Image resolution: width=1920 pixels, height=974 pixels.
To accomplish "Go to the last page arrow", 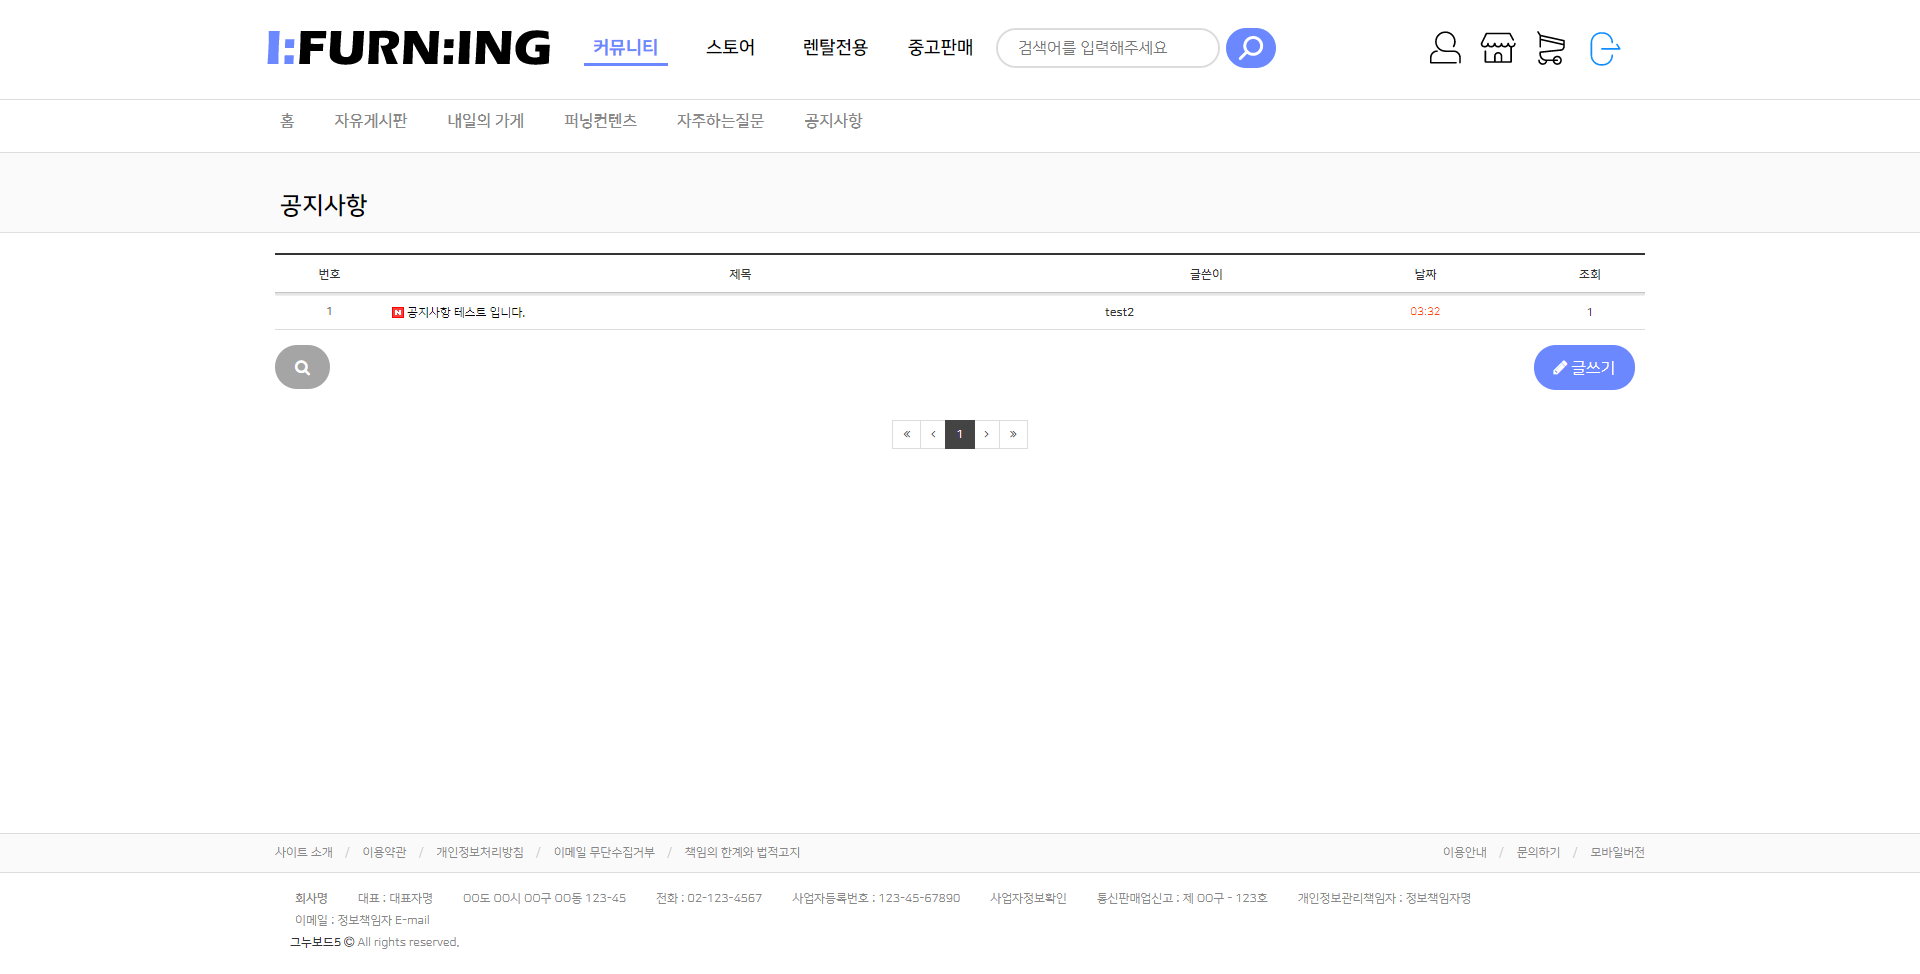I will 1013,434.
